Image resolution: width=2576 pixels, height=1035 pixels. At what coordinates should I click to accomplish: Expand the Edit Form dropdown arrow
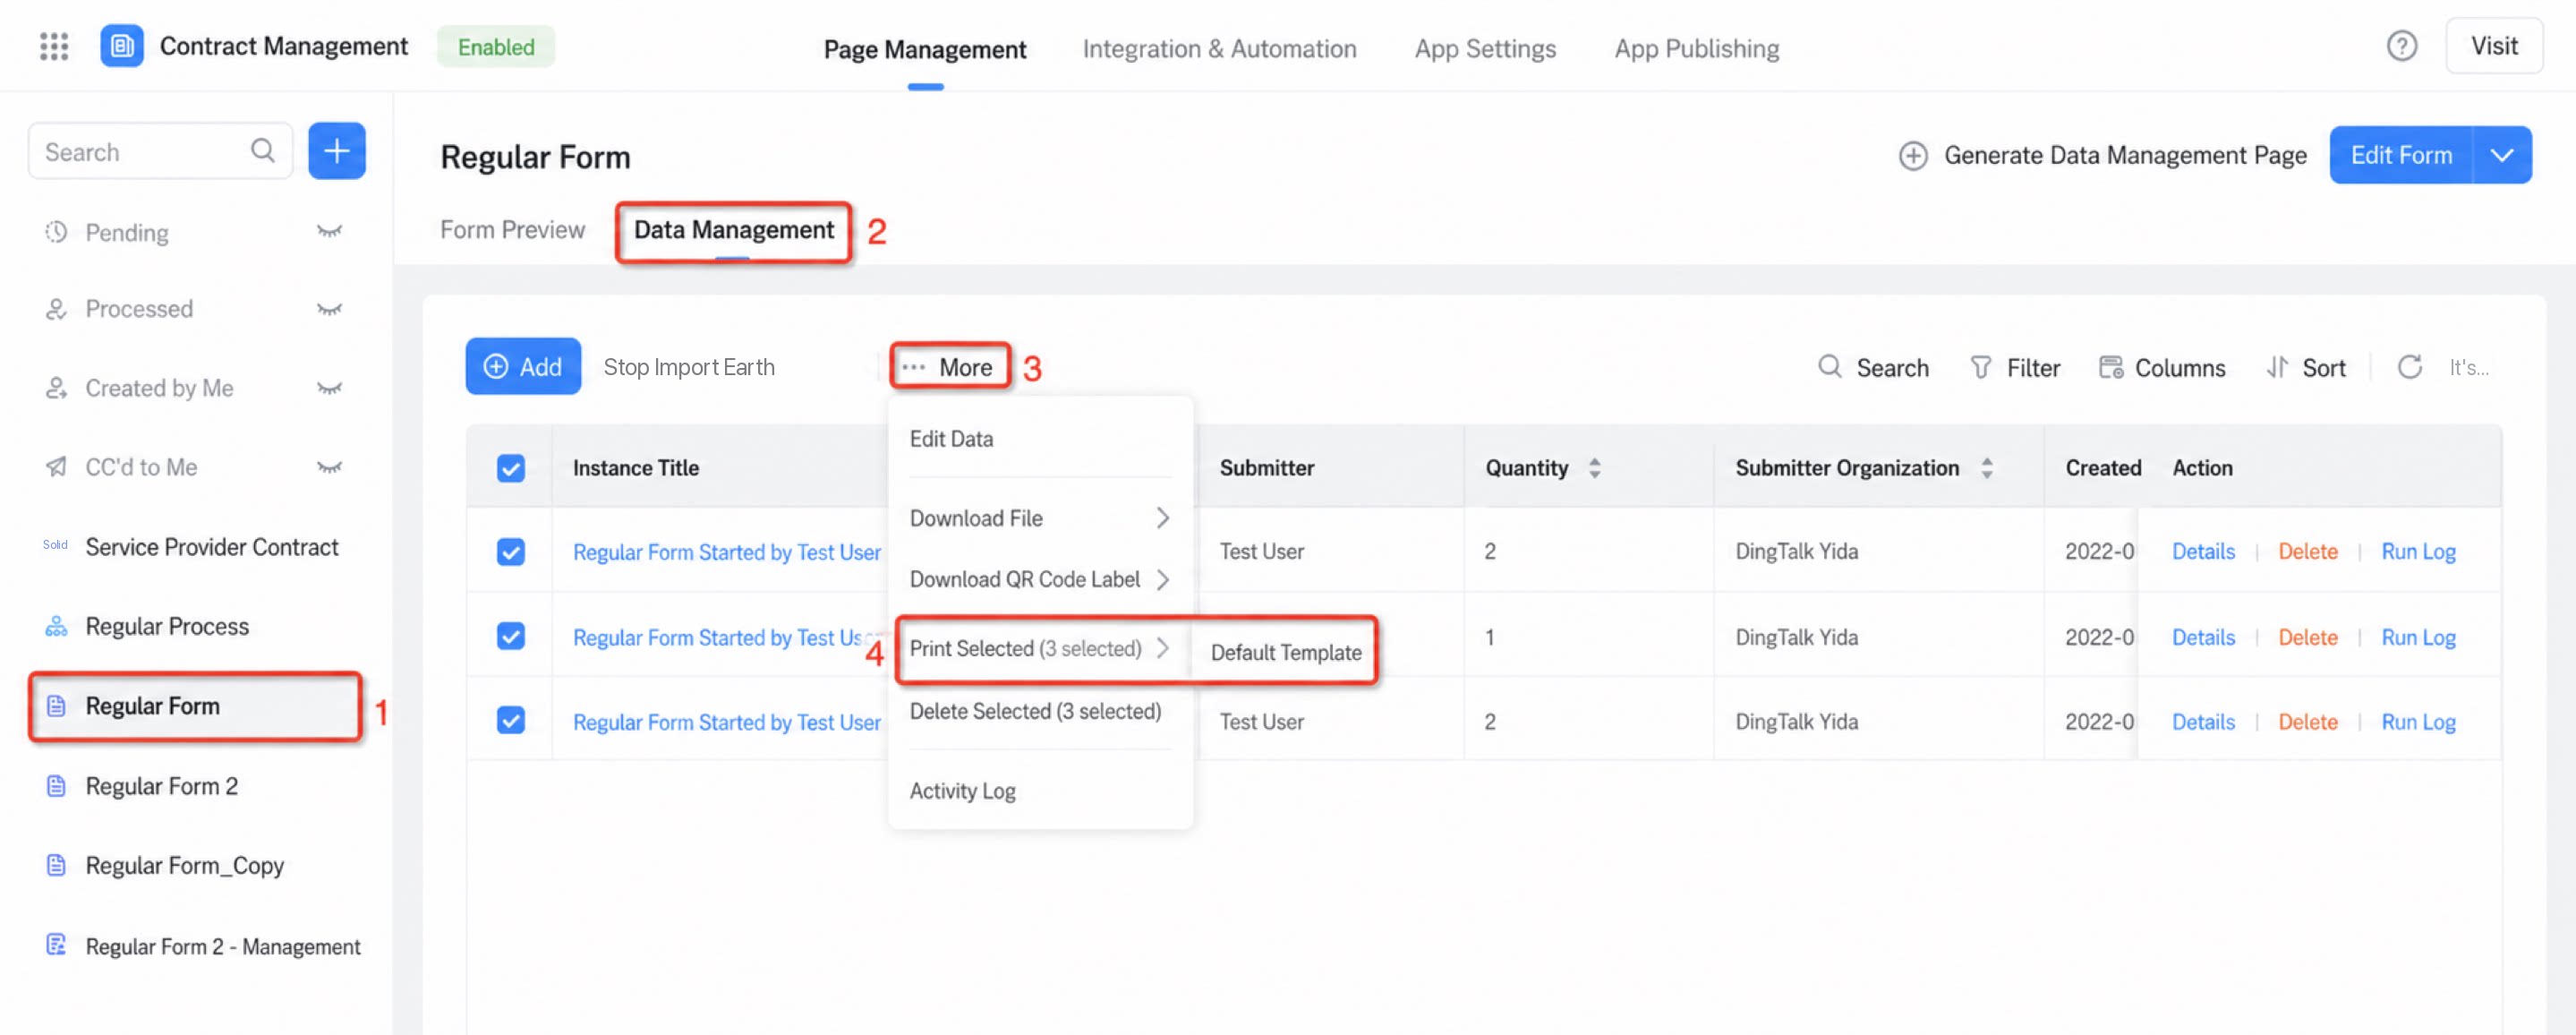(x=2502, y=155)
